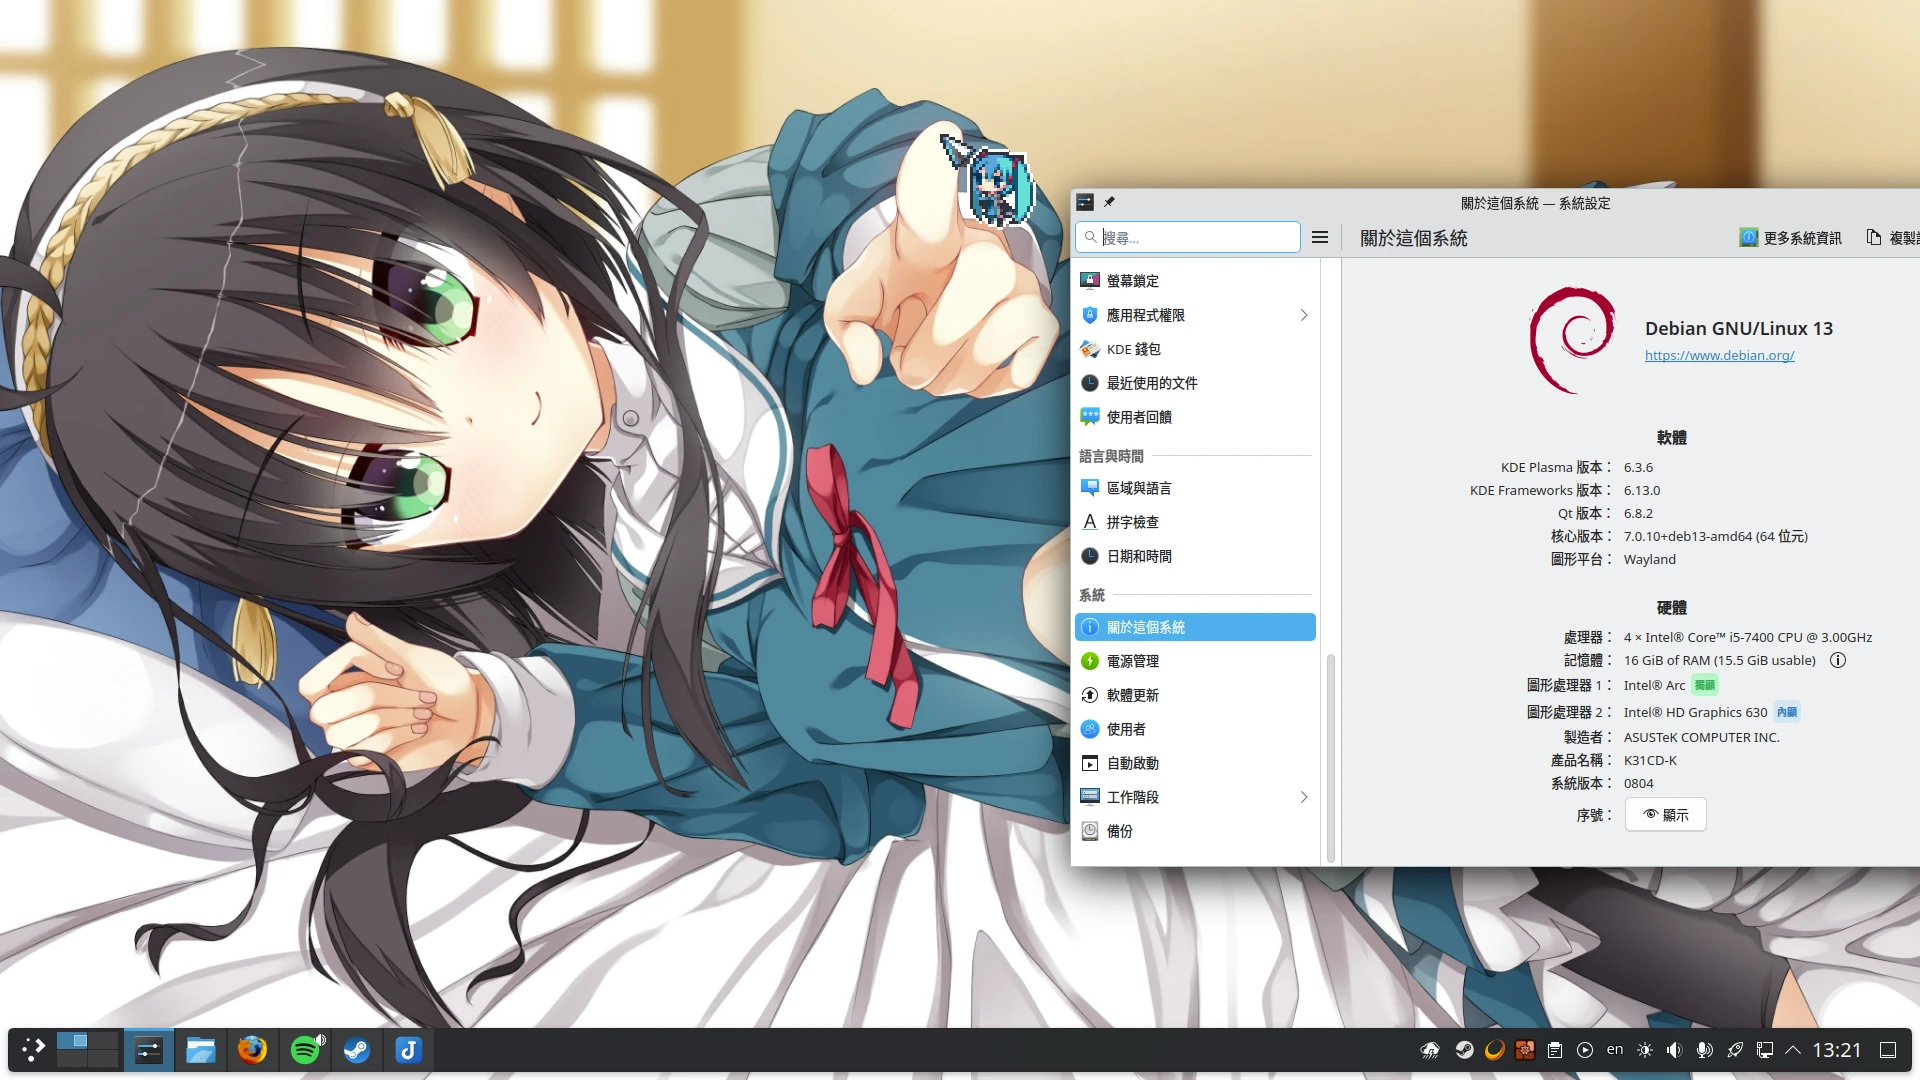Open Spotify from the taskbar
This screenshot has width=1920, height=1080.
(306, 1050)
